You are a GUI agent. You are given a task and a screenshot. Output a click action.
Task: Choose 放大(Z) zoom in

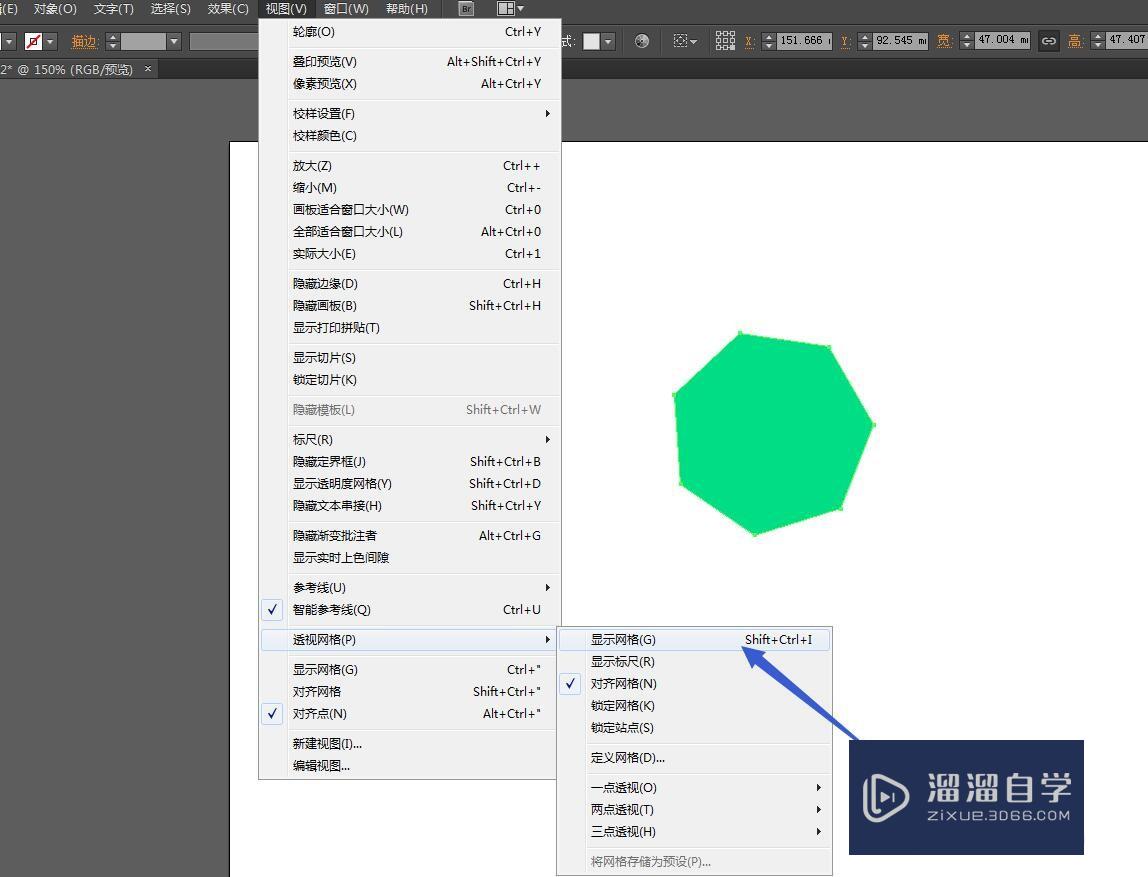click(x=410, y=165)
